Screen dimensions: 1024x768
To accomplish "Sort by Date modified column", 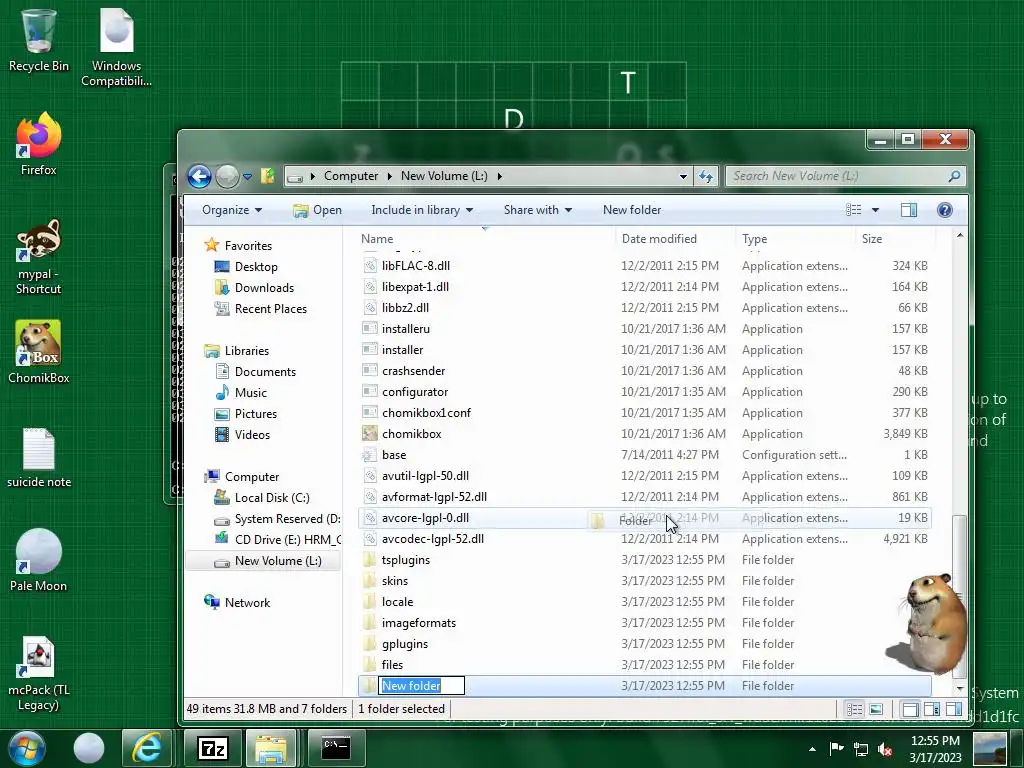I will [675, 239].
